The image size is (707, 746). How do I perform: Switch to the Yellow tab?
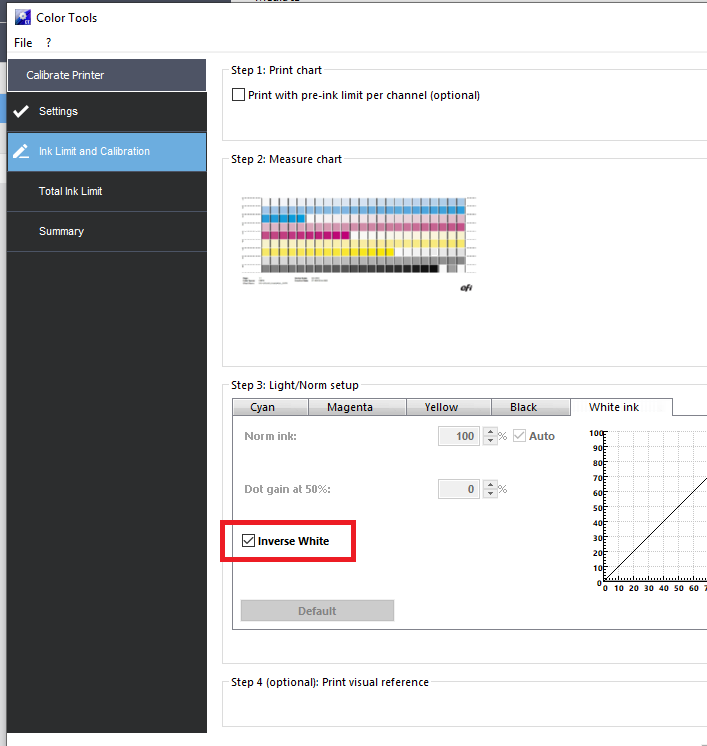pos(448,407)
